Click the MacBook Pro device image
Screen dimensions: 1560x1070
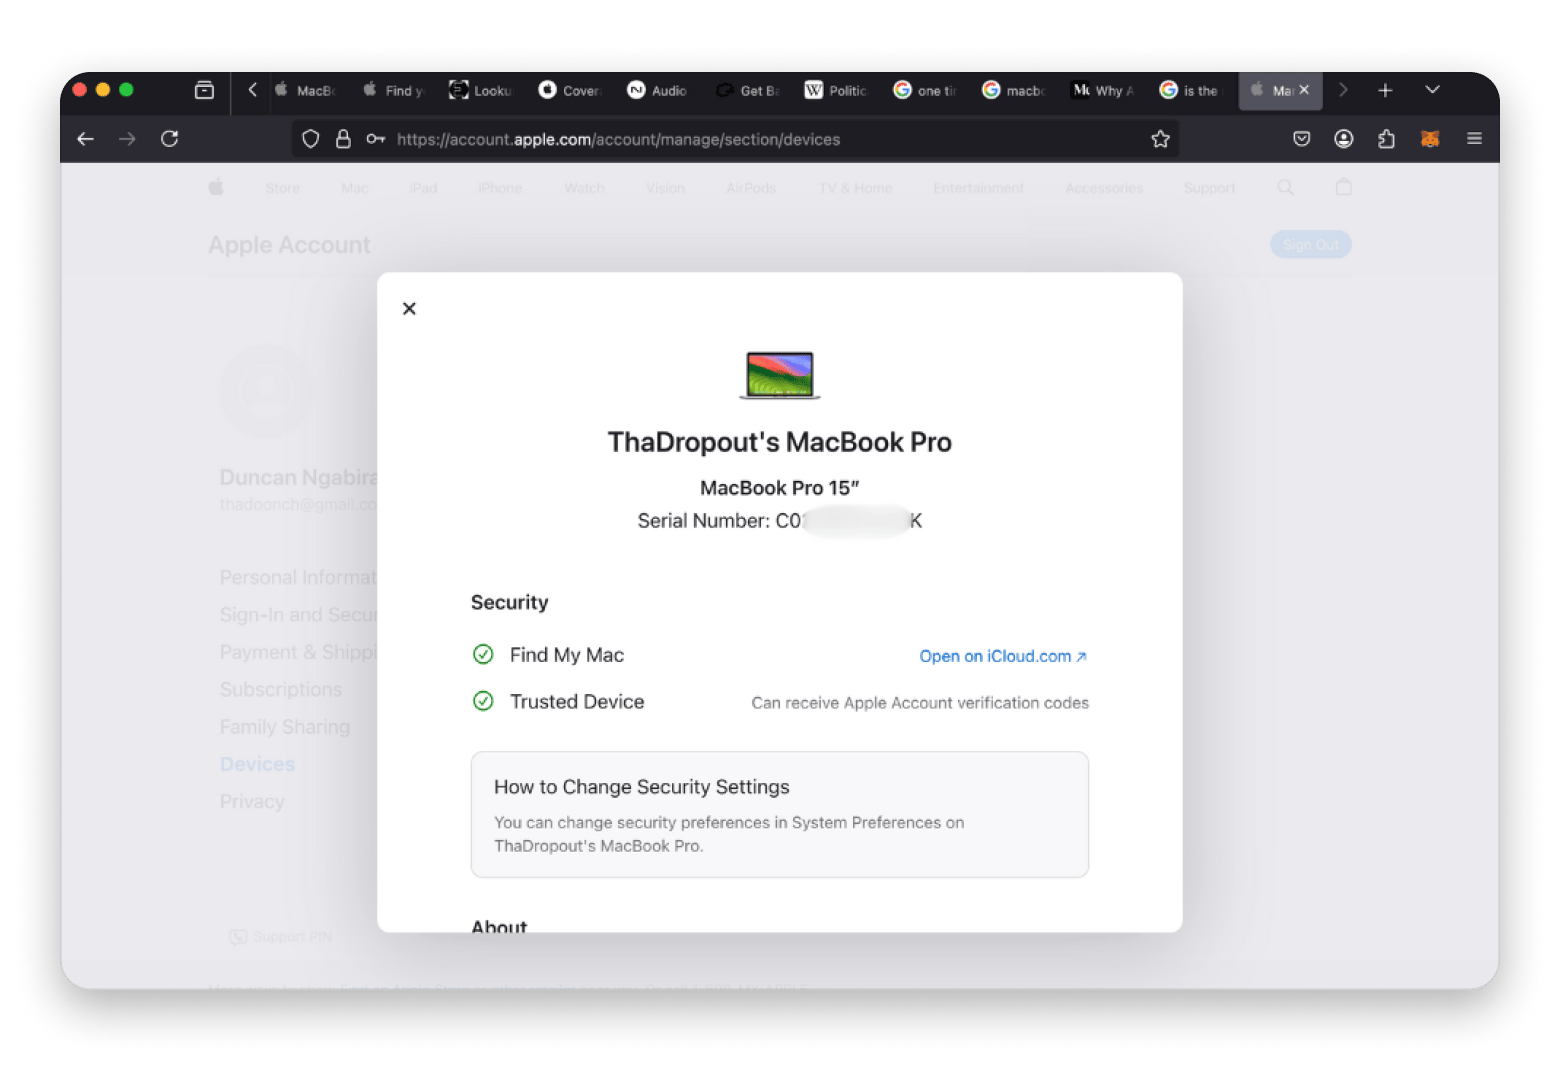pyautogui.click(x=779, y=375)
